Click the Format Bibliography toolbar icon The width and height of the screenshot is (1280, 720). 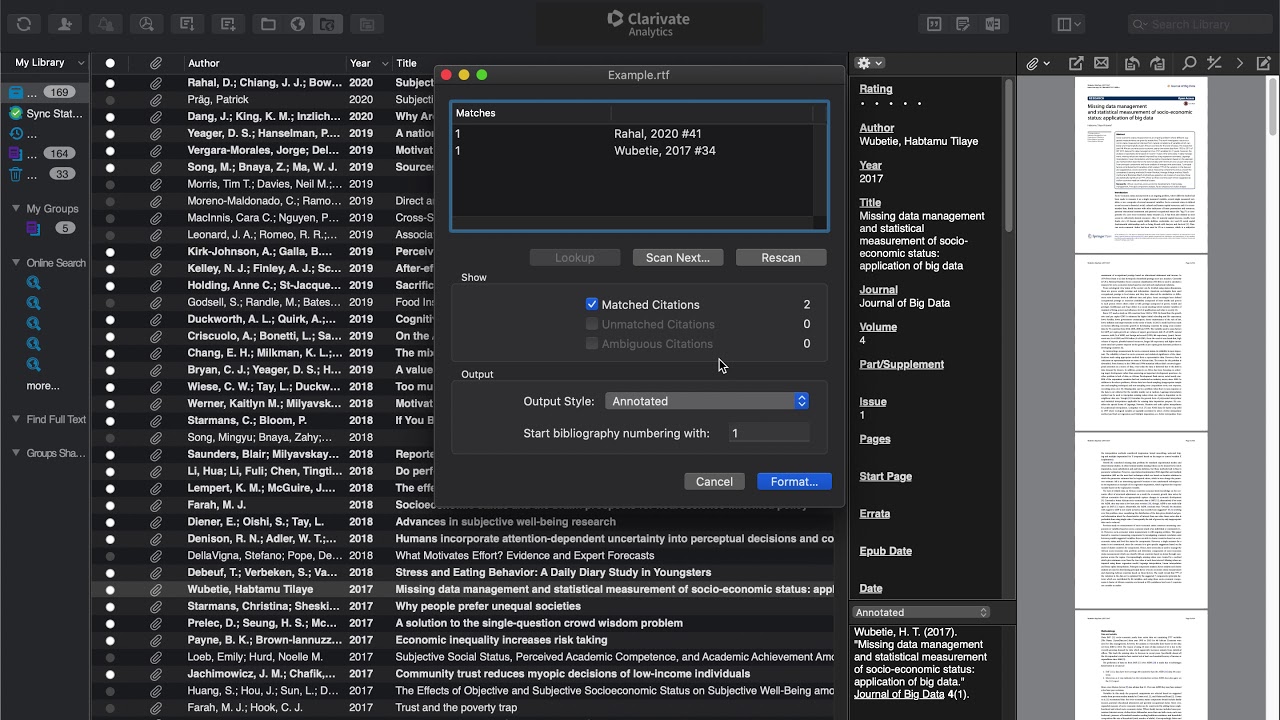[963, 24]
